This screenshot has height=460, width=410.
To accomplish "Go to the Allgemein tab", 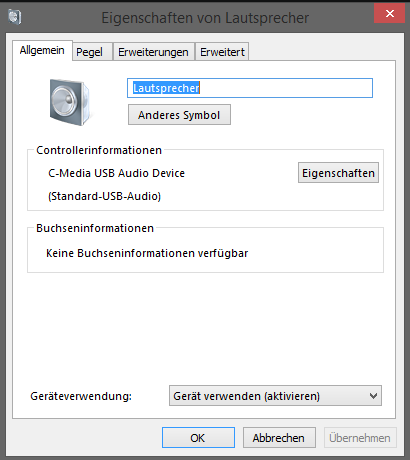I will tap(42, 51).
